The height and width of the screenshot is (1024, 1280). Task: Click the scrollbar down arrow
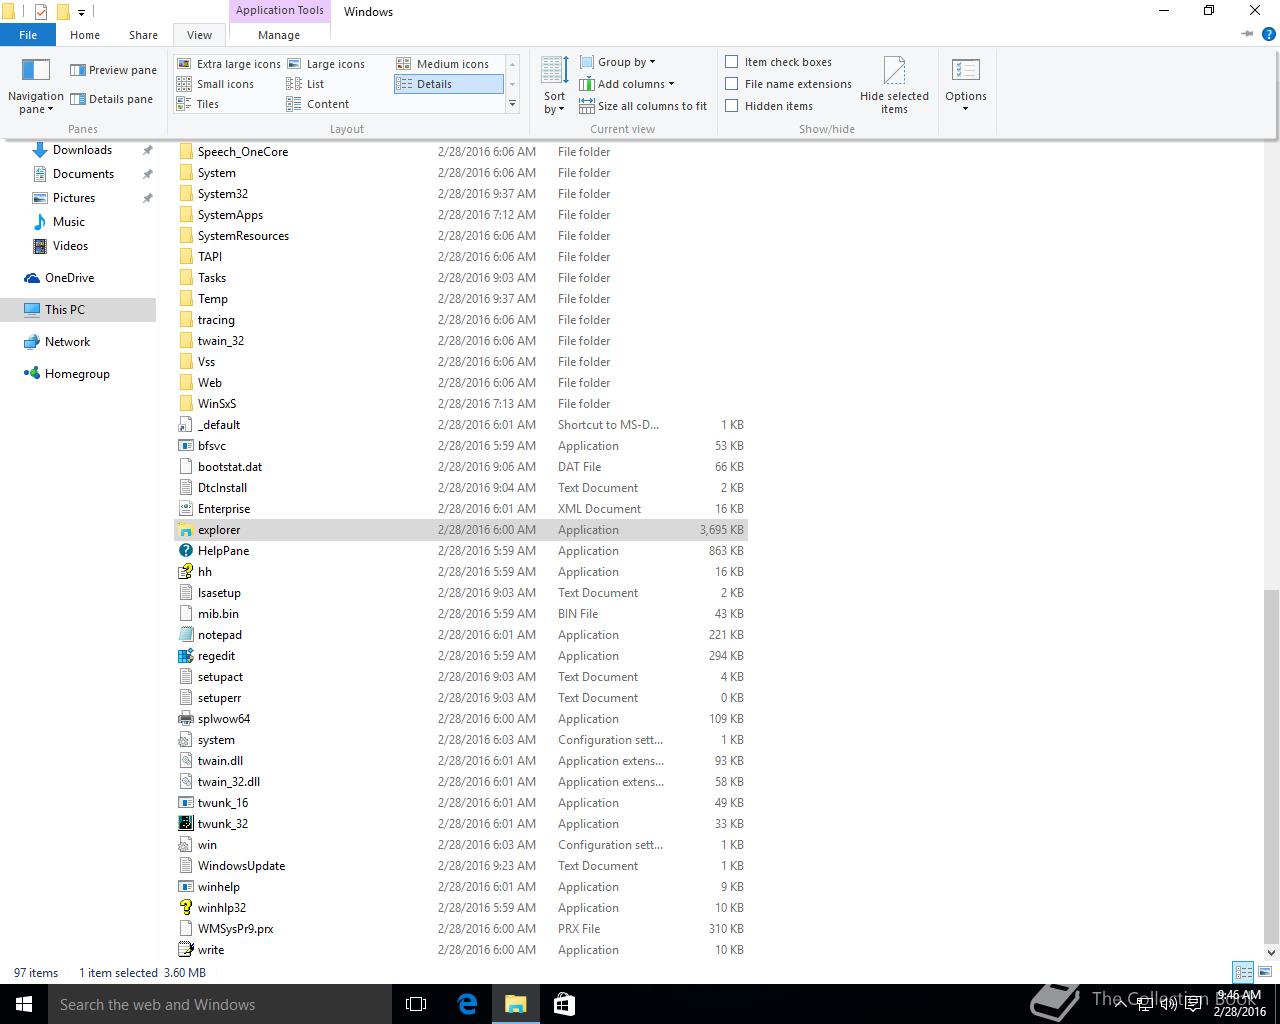coord(1271,952)
